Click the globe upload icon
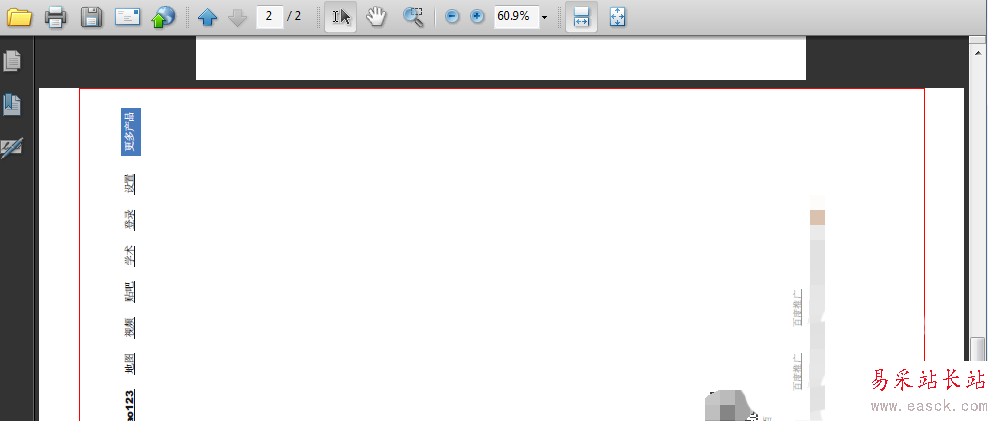The image size is (988, 421). [x=163, y=17]
